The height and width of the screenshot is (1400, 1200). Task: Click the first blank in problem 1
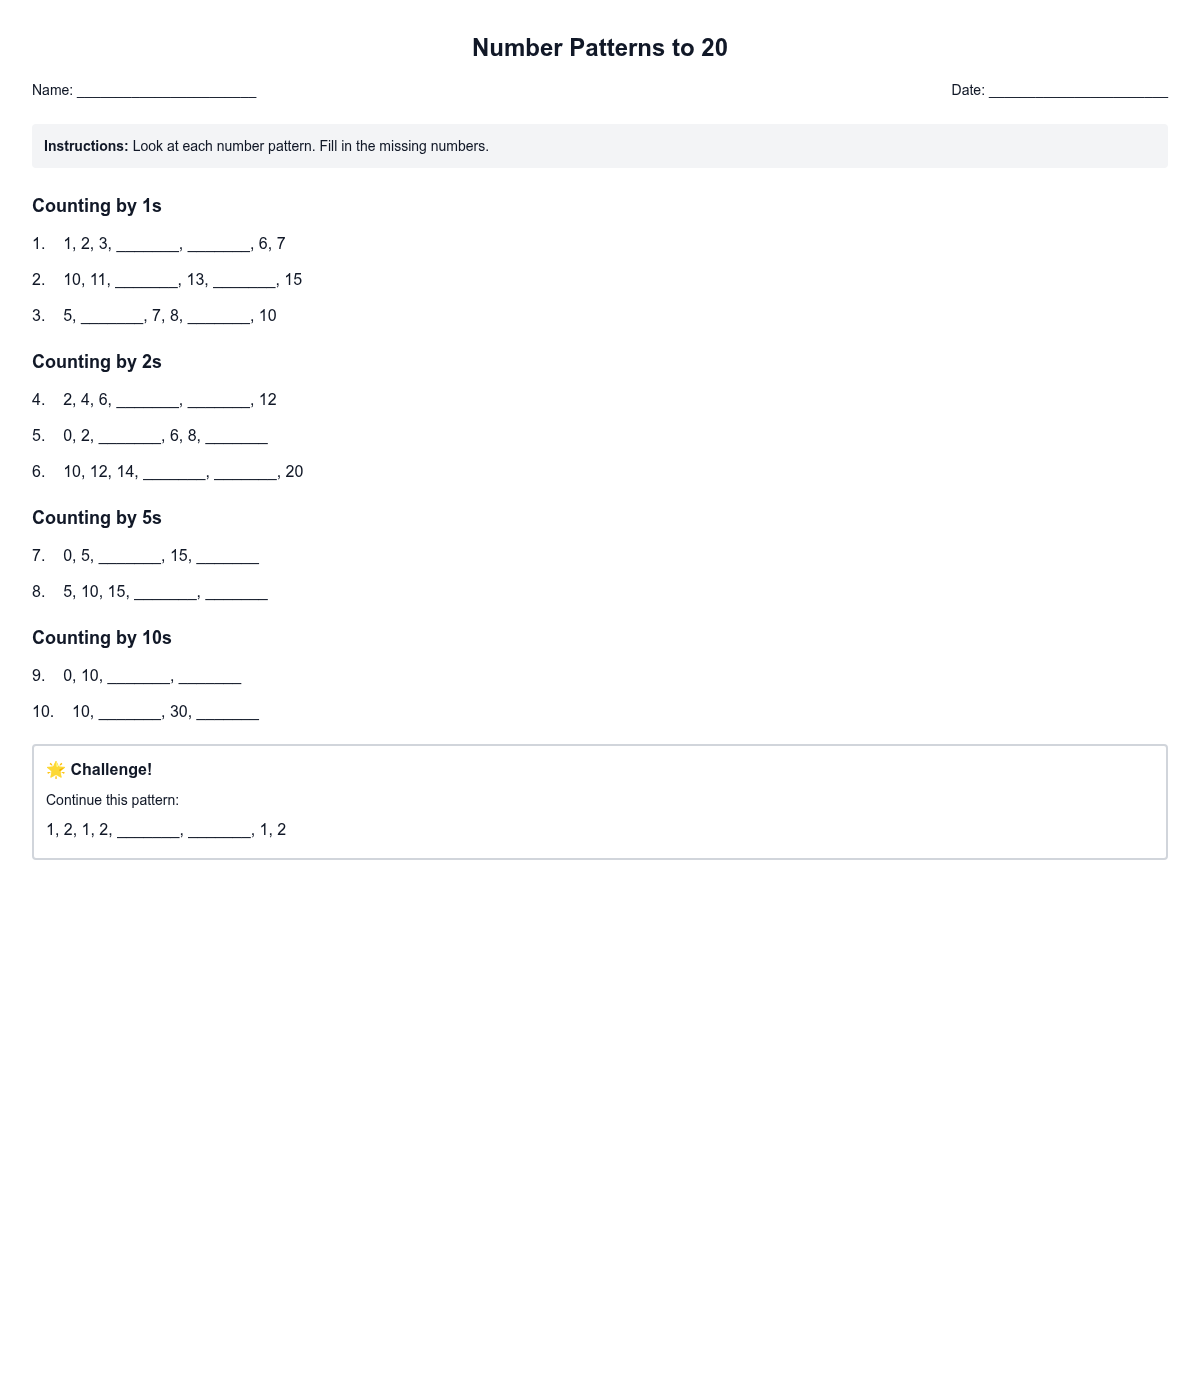(x=147, y=244)
